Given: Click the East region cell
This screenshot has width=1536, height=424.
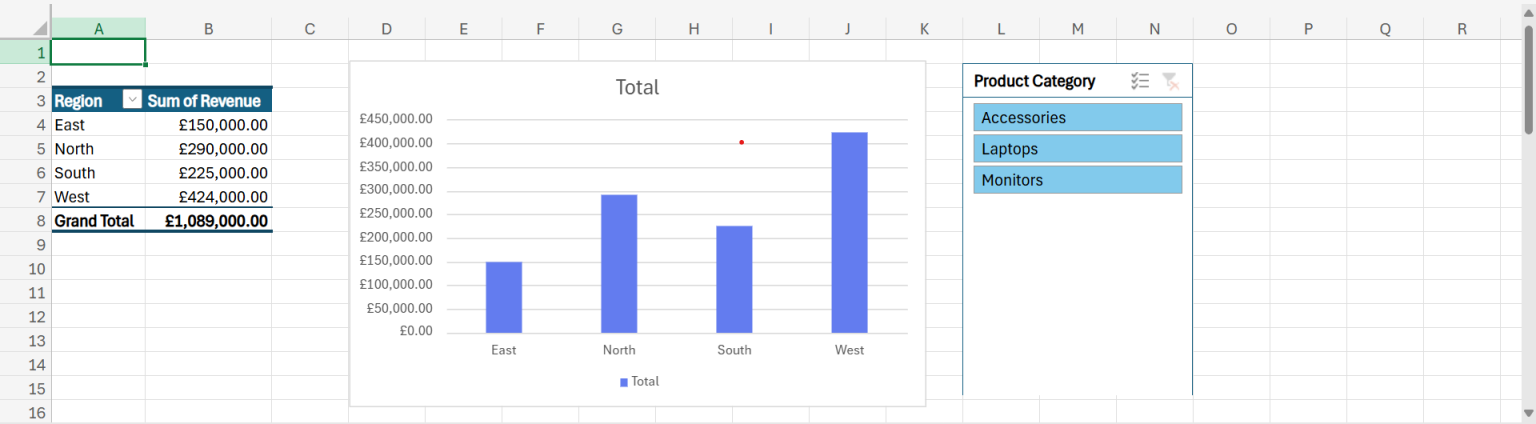Looking at the screenshot, I should tap(98, 125).
